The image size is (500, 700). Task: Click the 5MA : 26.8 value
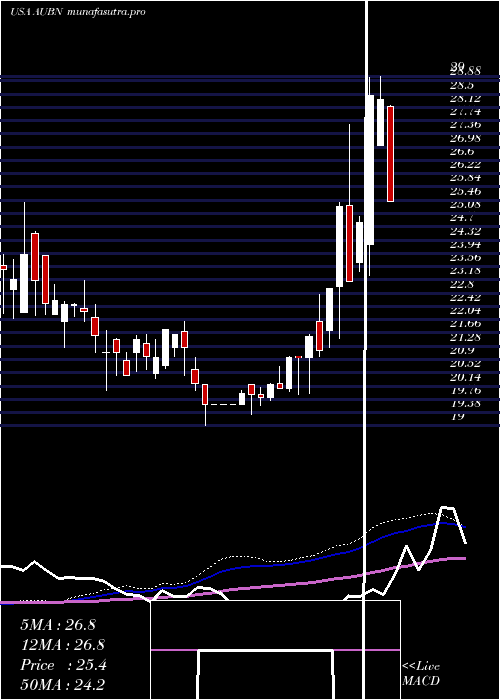tap(58, 625)
